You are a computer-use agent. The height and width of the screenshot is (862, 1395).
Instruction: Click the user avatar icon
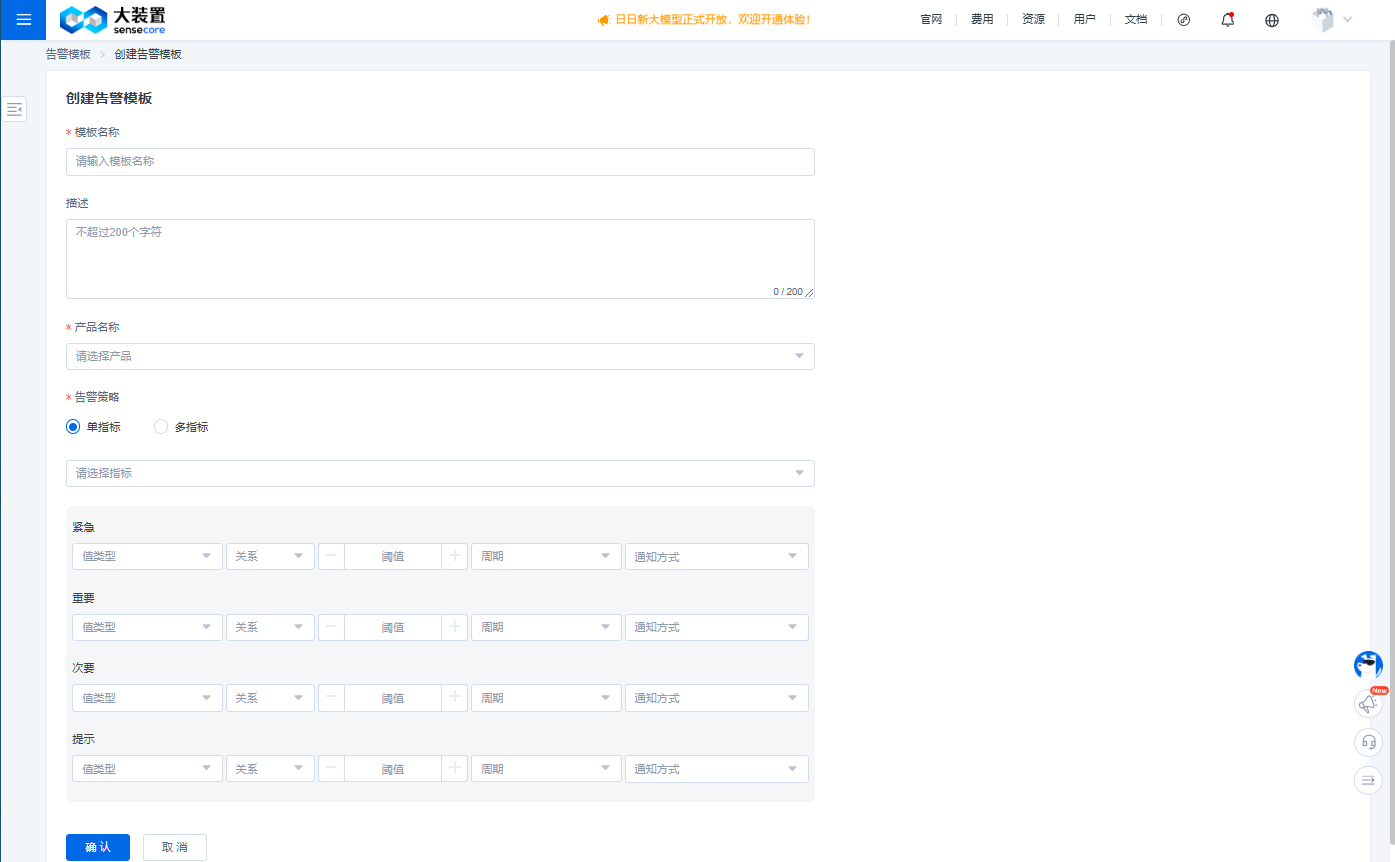pos(1323,19)
